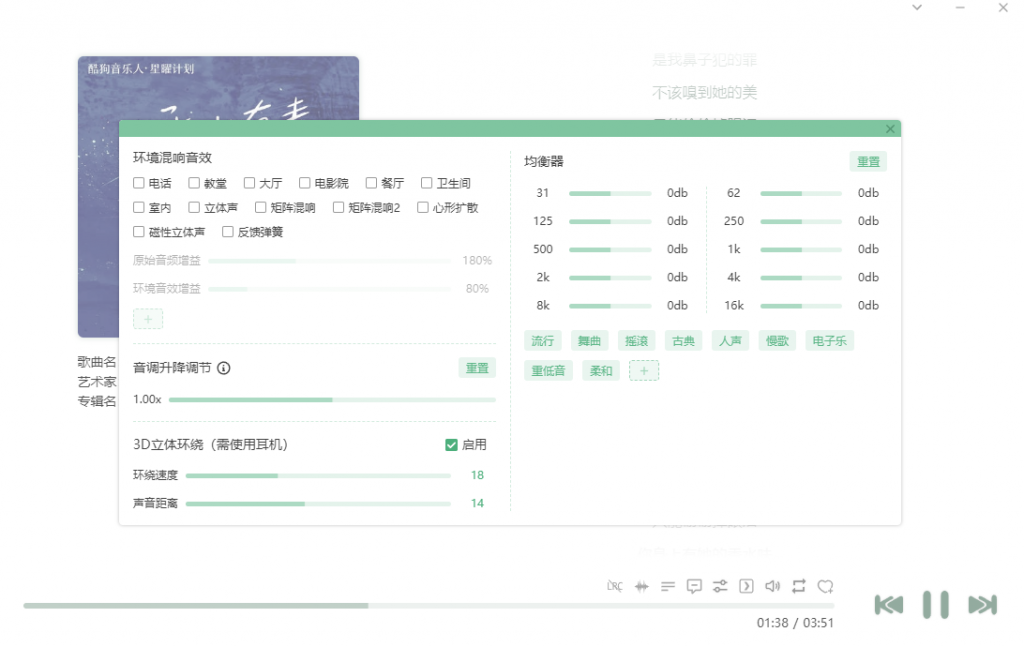1024x647 pixels.
Task: Open the window options chevron at top right
Action: tap(916, 8)
